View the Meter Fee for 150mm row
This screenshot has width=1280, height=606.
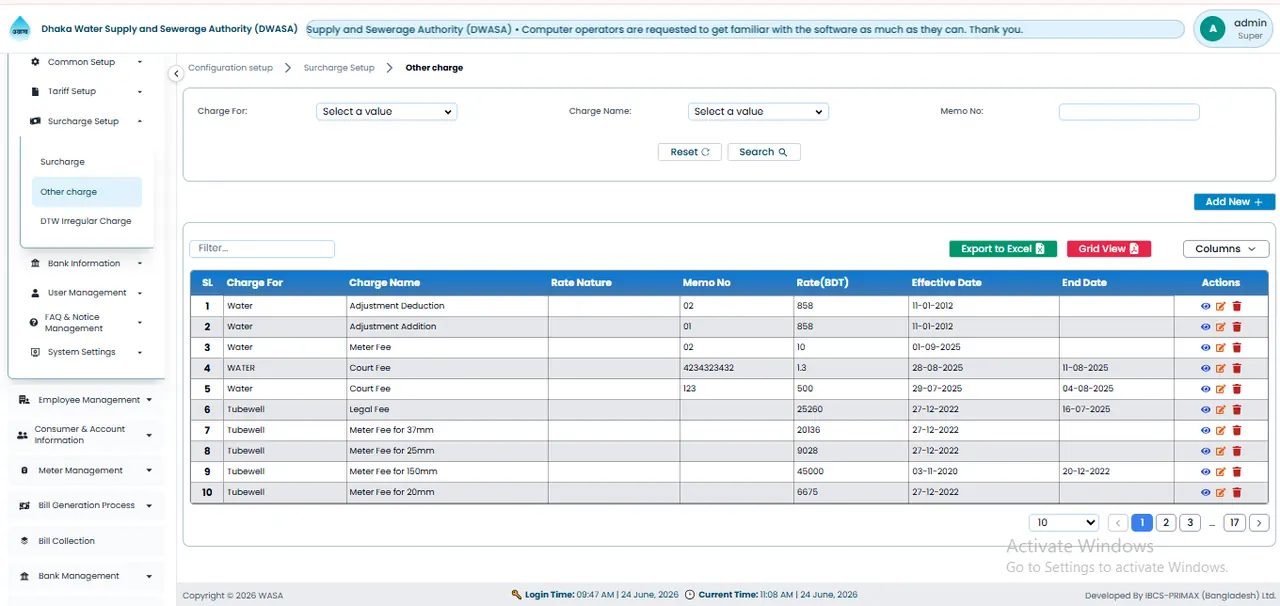(1205, 472)
